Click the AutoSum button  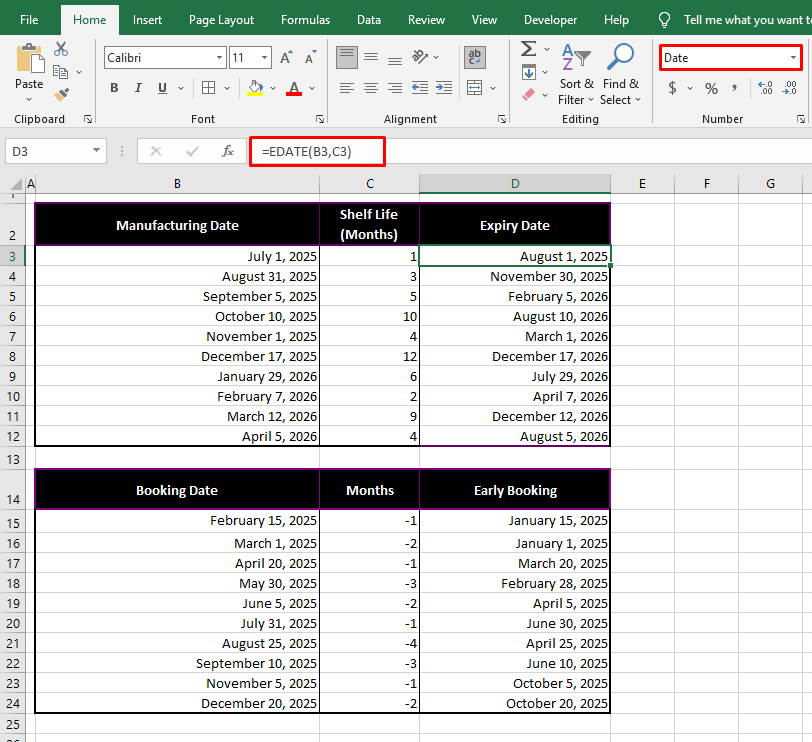527,48
